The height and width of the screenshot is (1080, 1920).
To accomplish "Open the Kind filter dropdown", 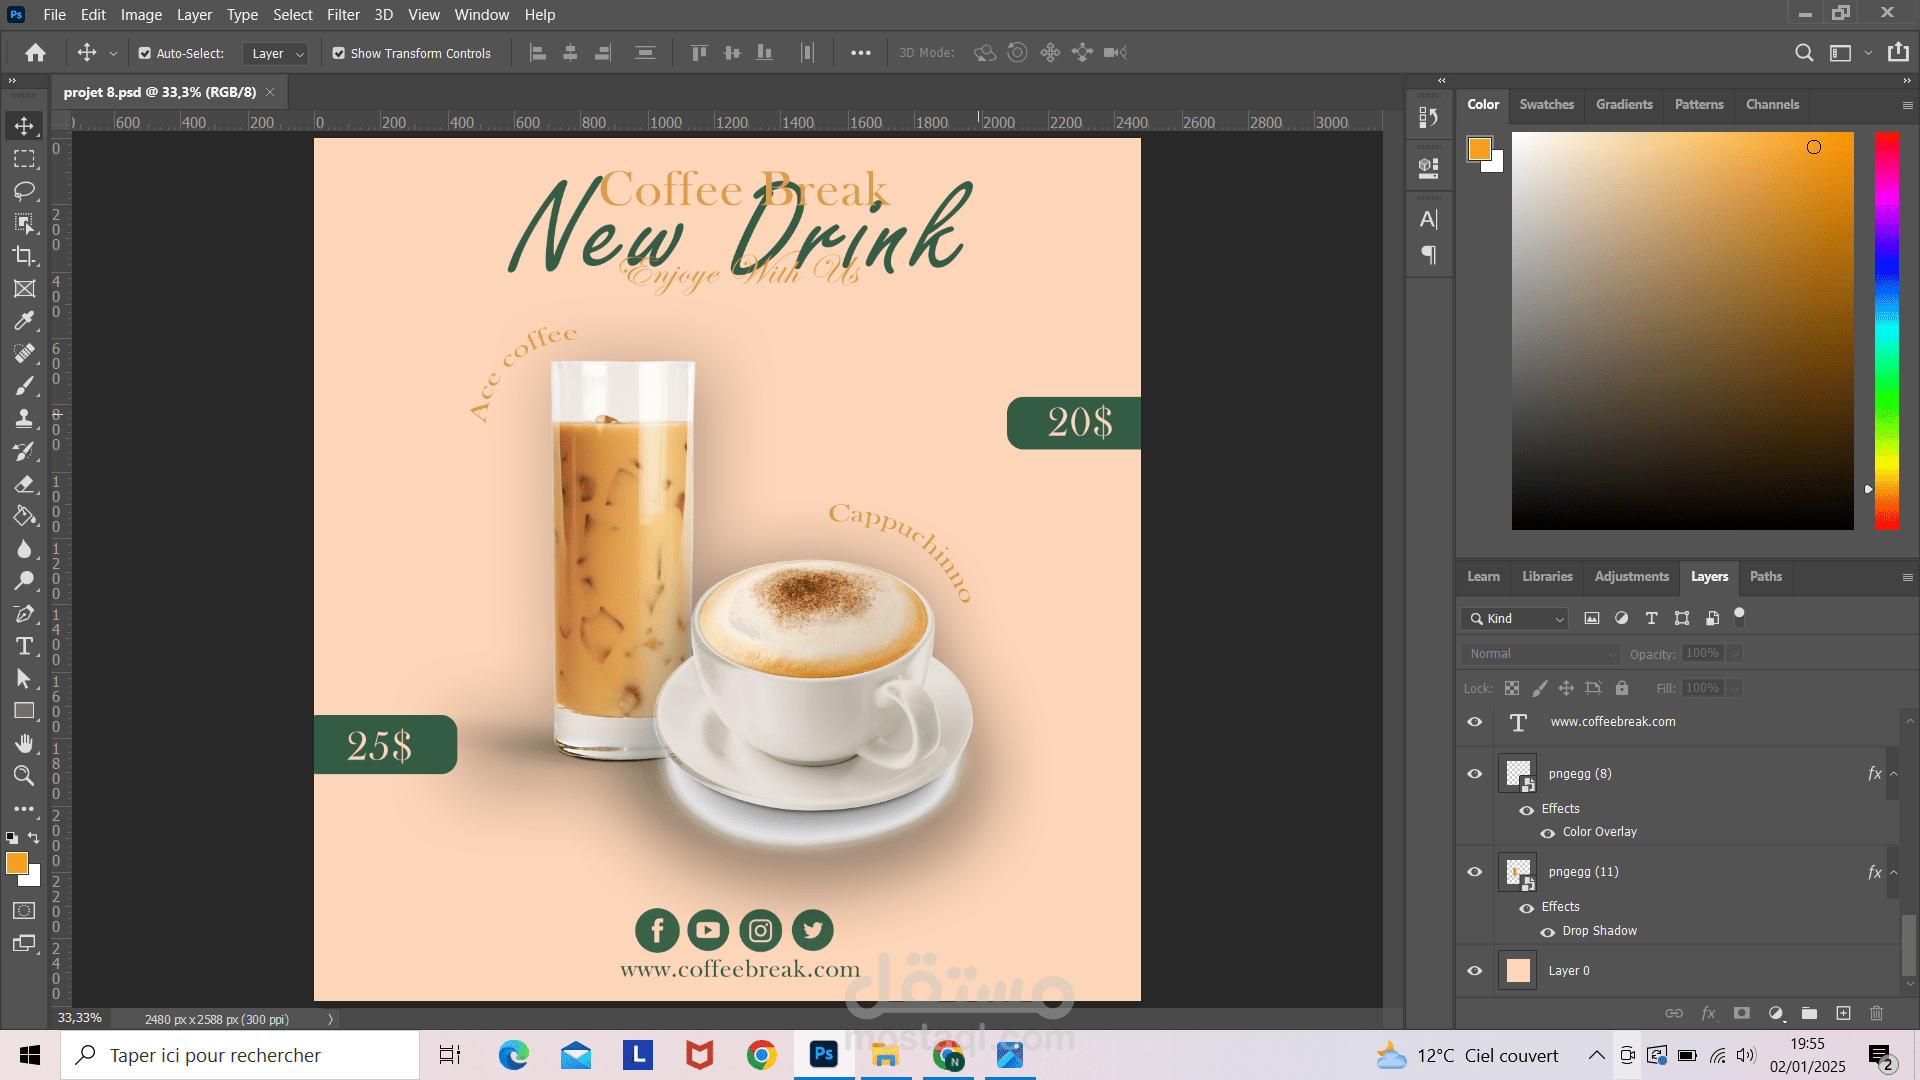I will point(1515,619).
